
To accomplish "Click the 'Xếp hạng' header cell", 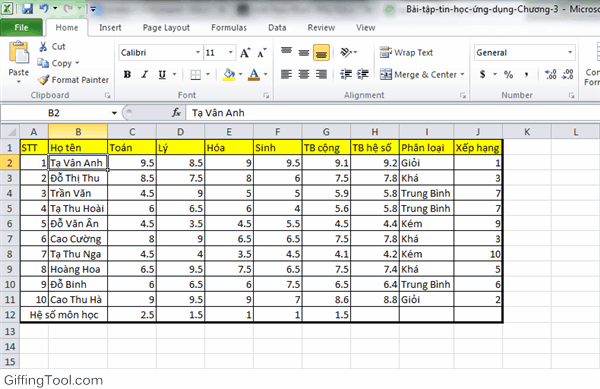I will [478, 148].
